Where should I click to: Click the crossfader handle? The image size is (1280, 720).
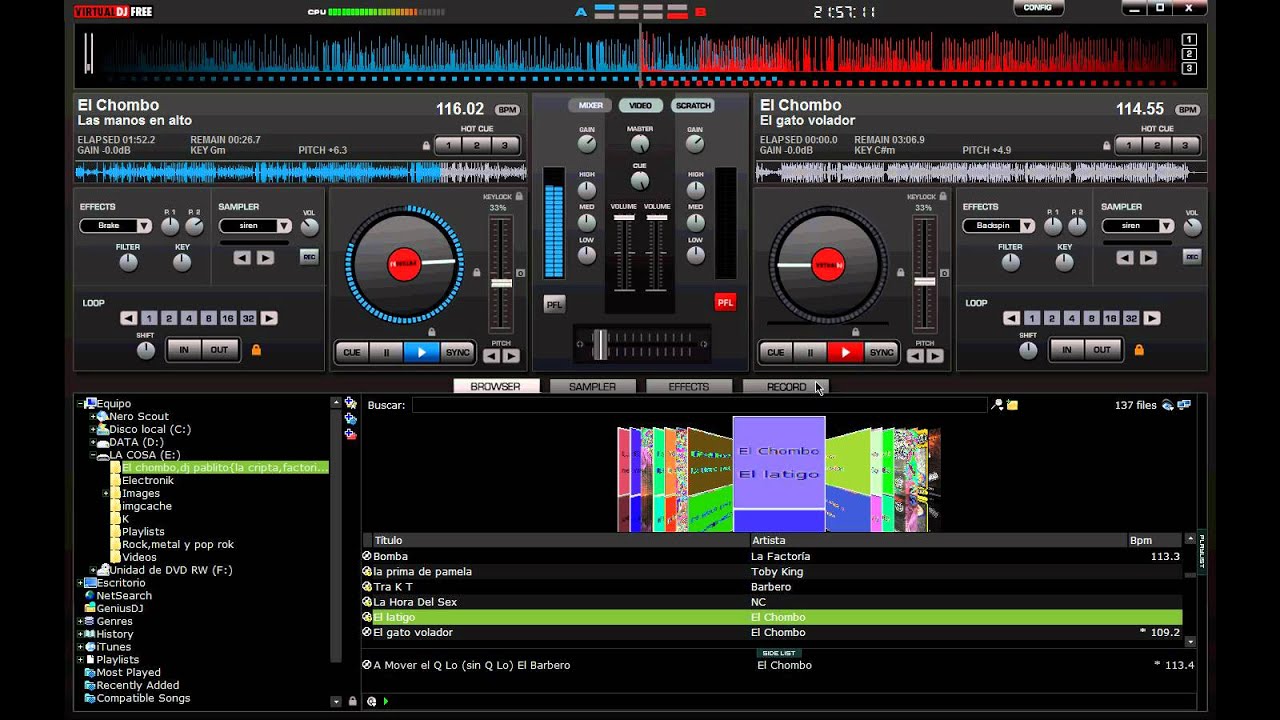click(x=600, y=344)
